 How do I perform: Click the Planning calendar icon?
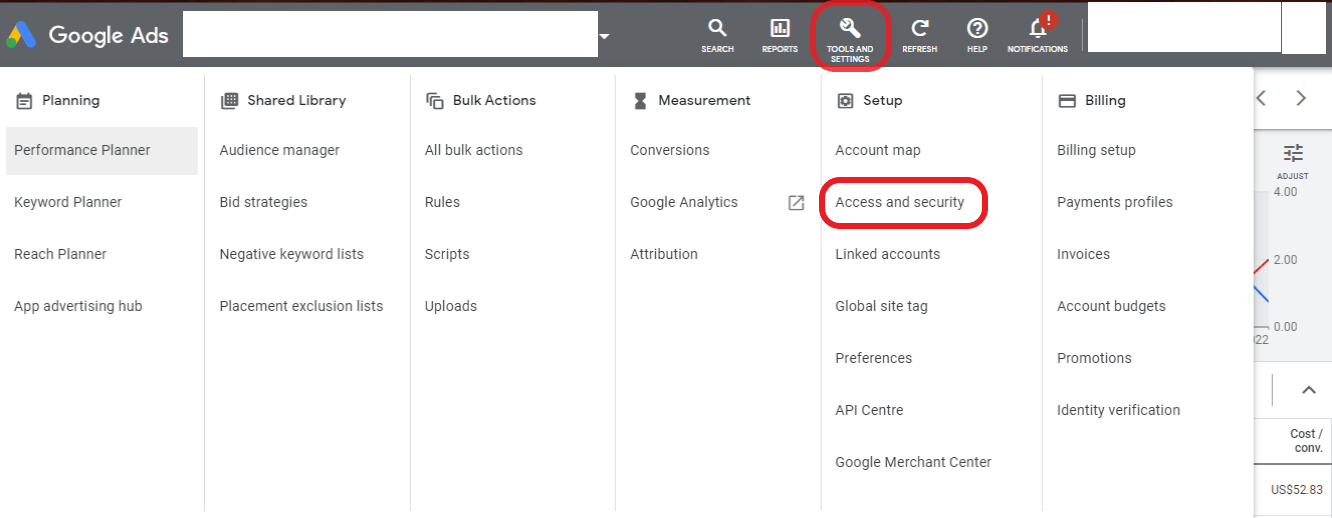click(x=24, y=100)
